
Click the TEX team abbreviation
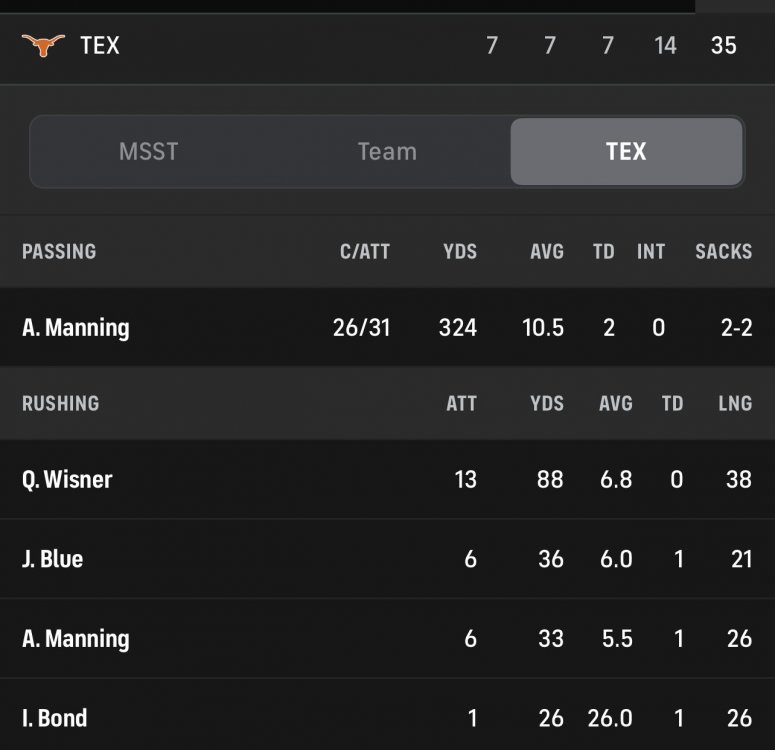point(100,46)
